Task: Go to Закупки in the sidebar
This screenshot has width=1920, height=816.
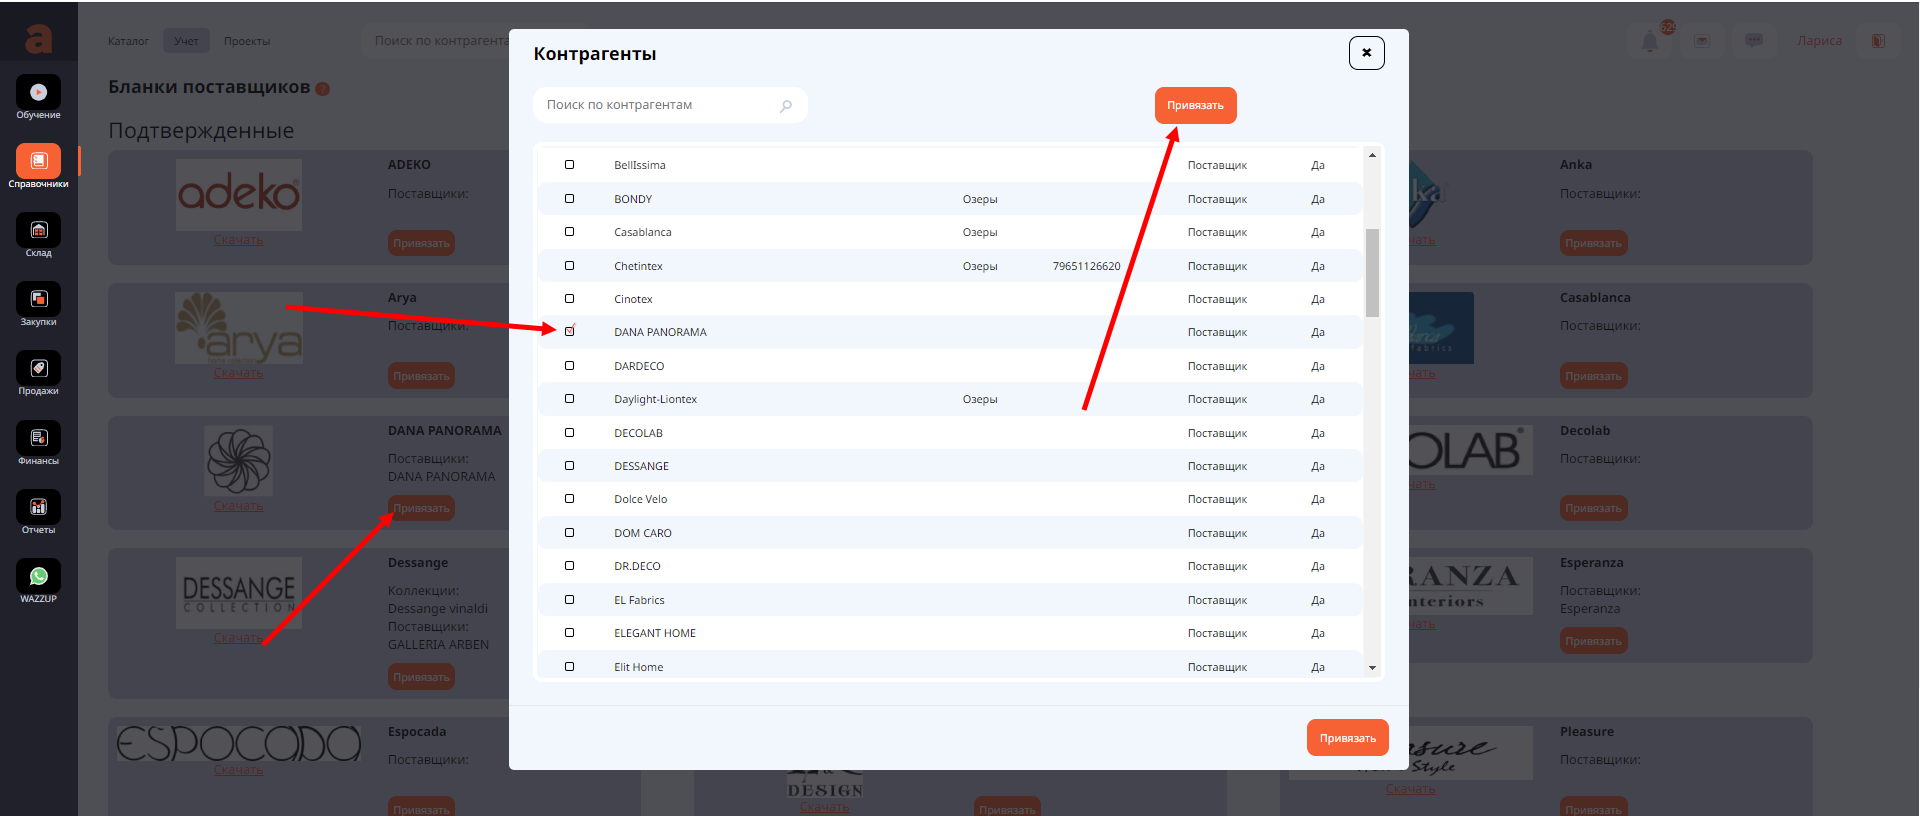Action: 38,300
